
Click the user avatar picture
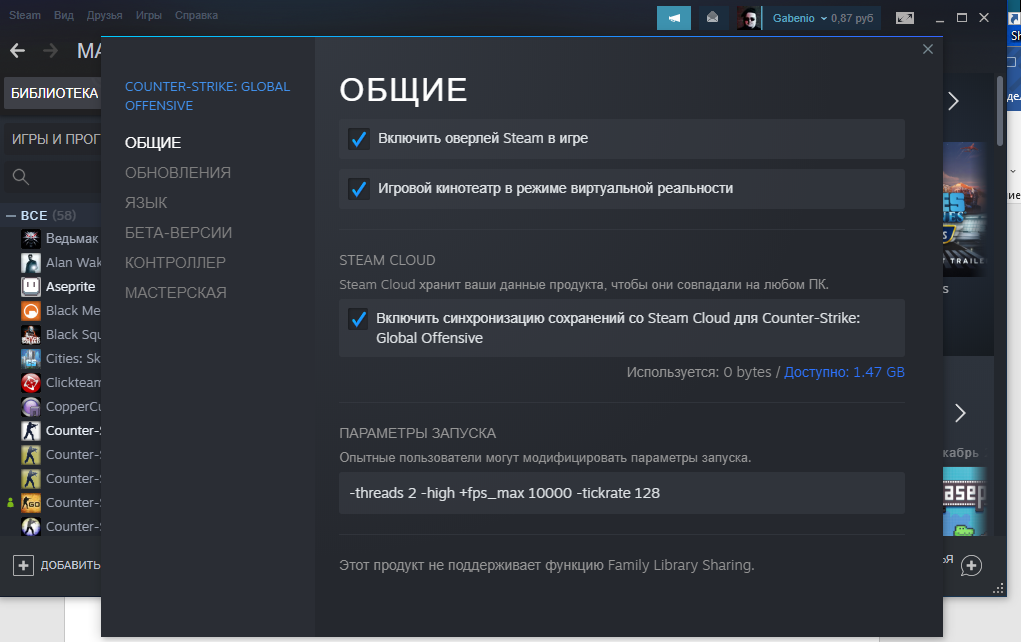(748, 18)
